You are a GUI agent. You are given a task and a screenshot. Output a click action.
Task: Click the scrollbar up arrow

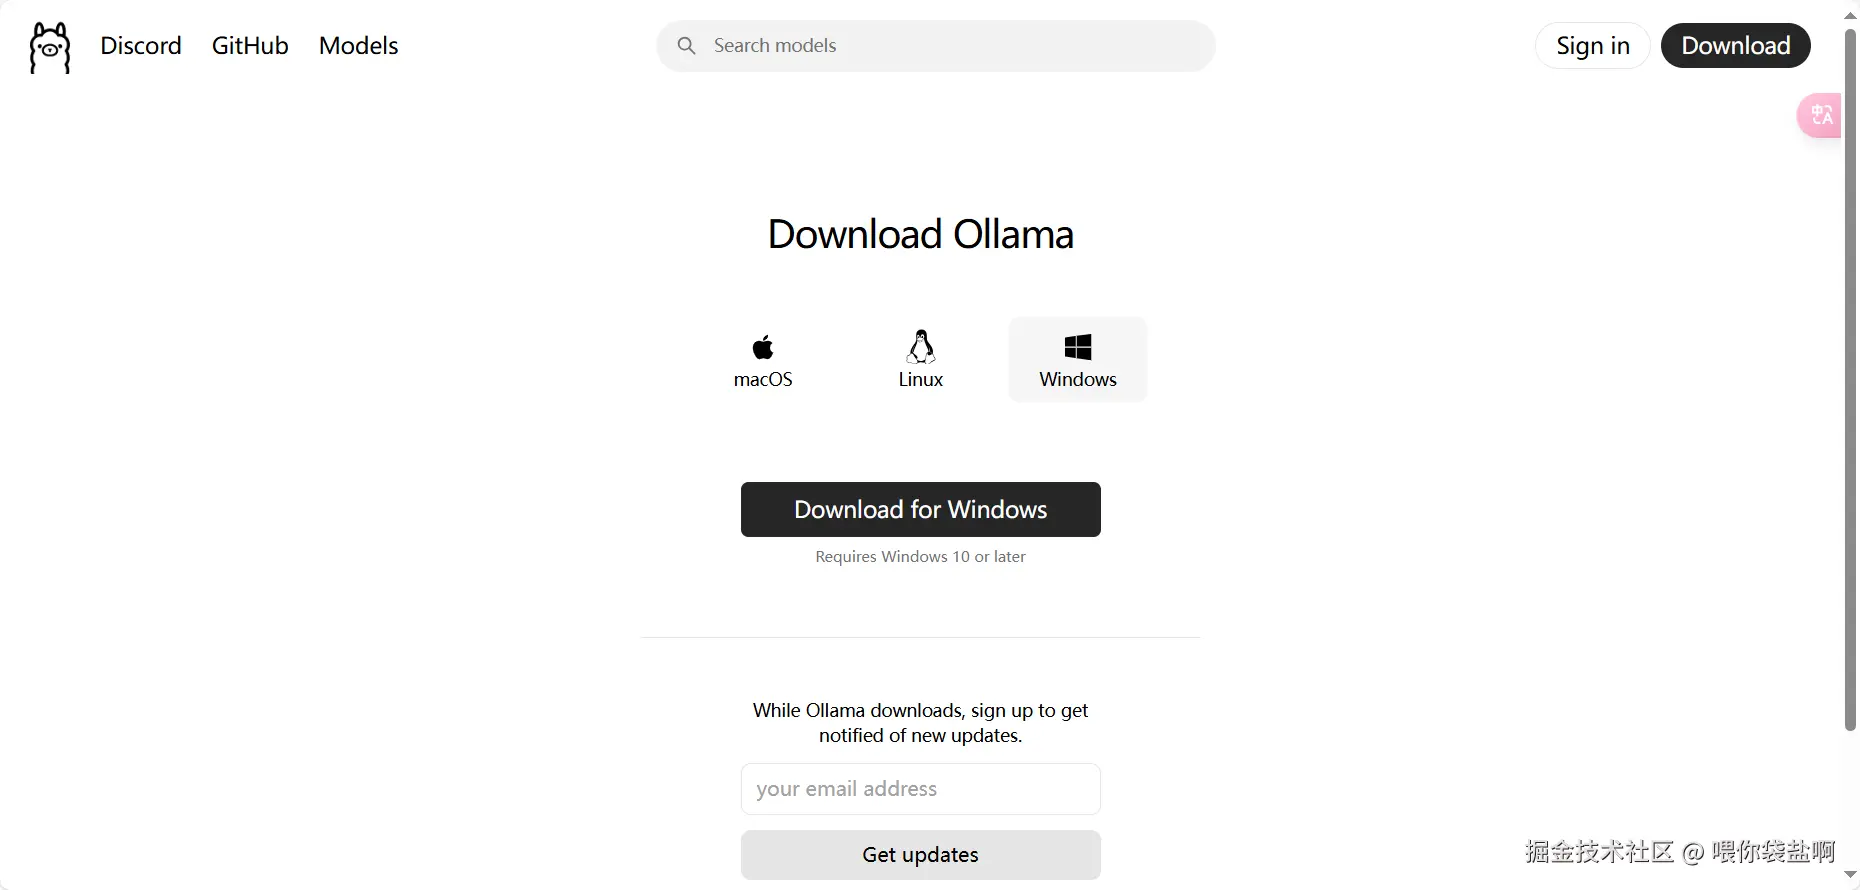pyautogui.click(x=1850, y=15)
